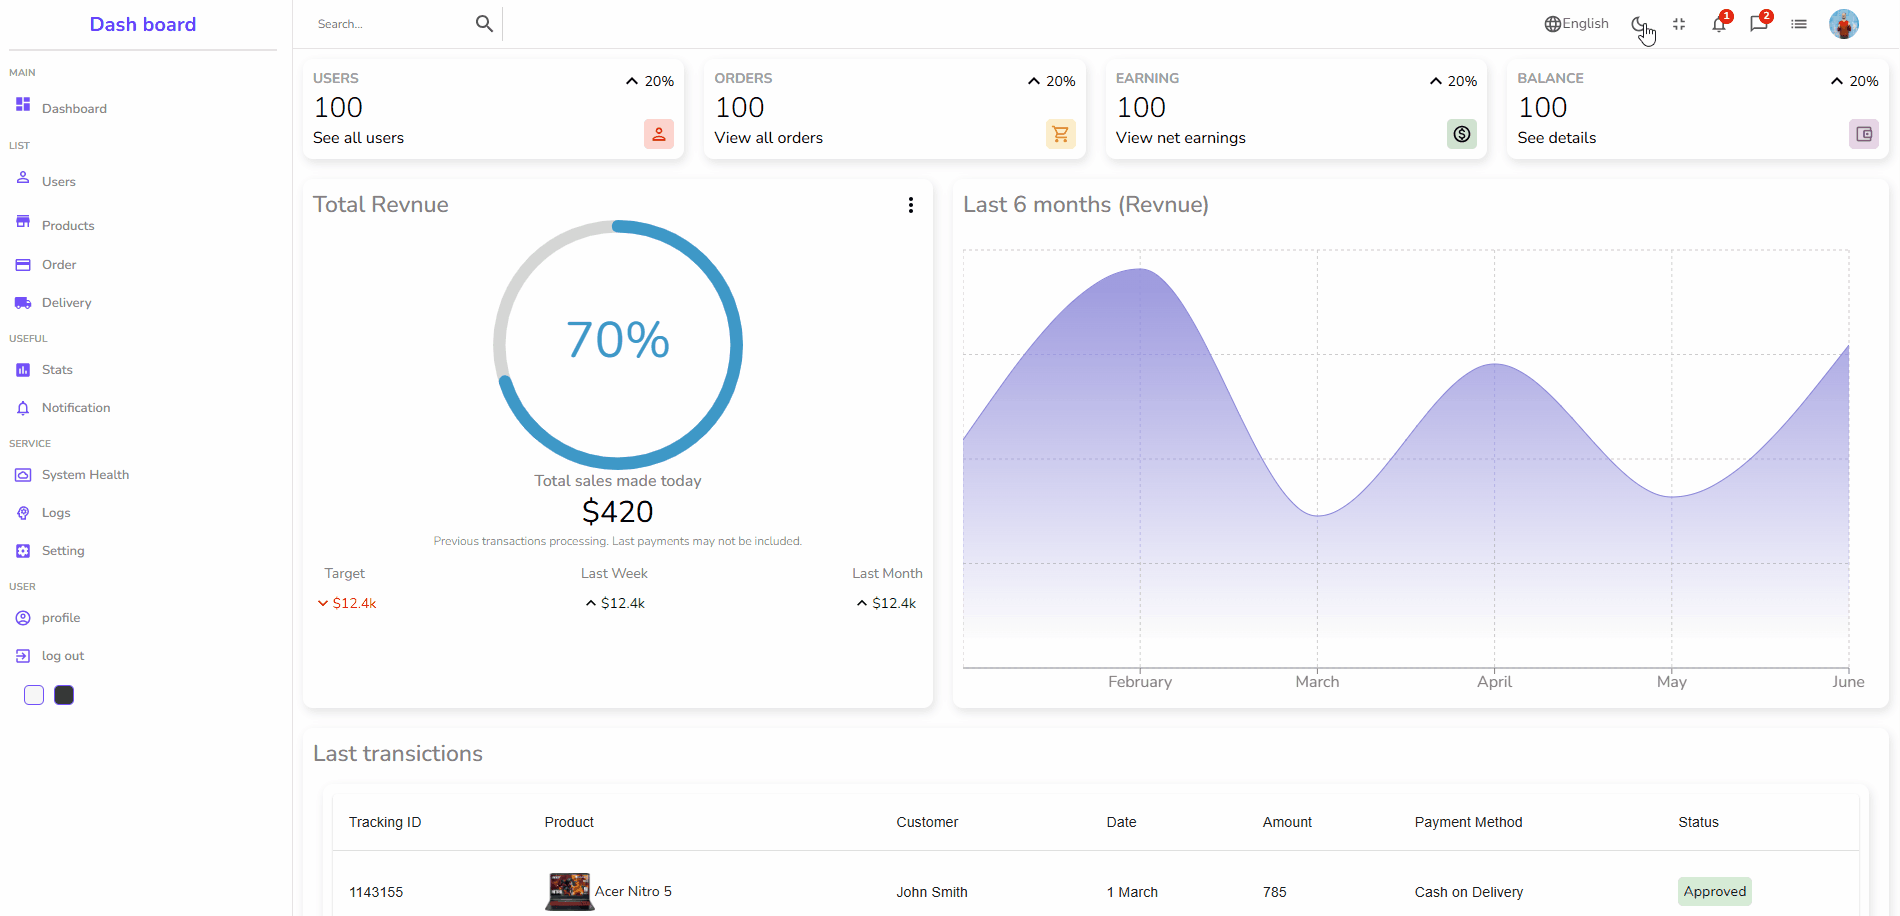Click the Dash board logo title
The width and height of the screenshot is (1900, 916).
click(x=143, y=24)
